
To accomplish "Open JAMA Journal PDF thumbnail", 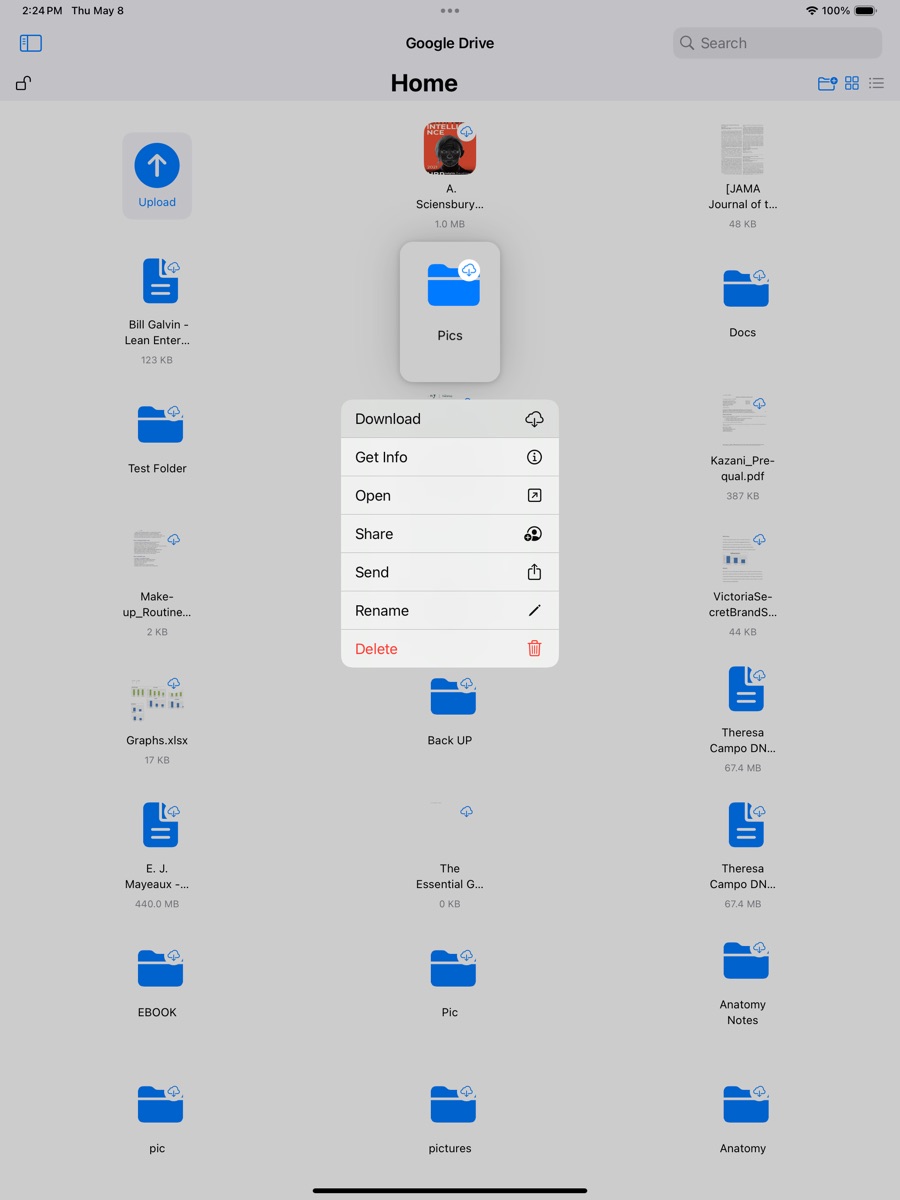I will (742, 150).
